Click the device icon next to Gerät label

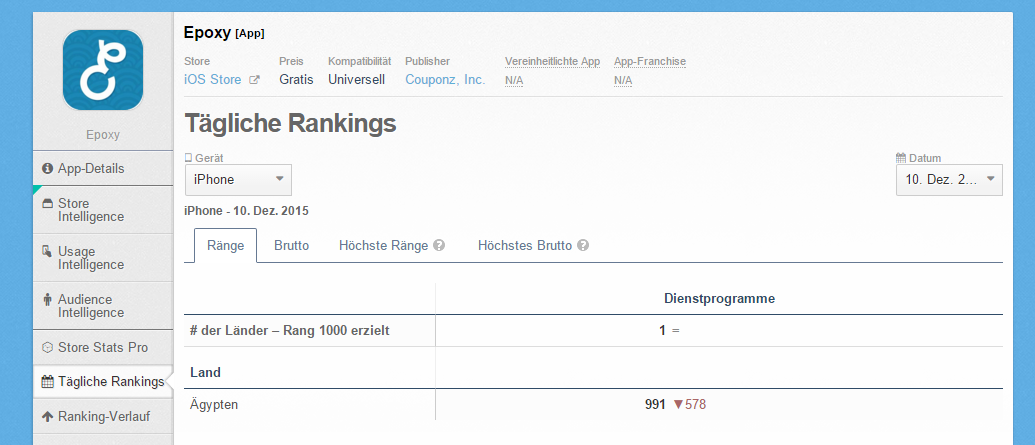188,158
